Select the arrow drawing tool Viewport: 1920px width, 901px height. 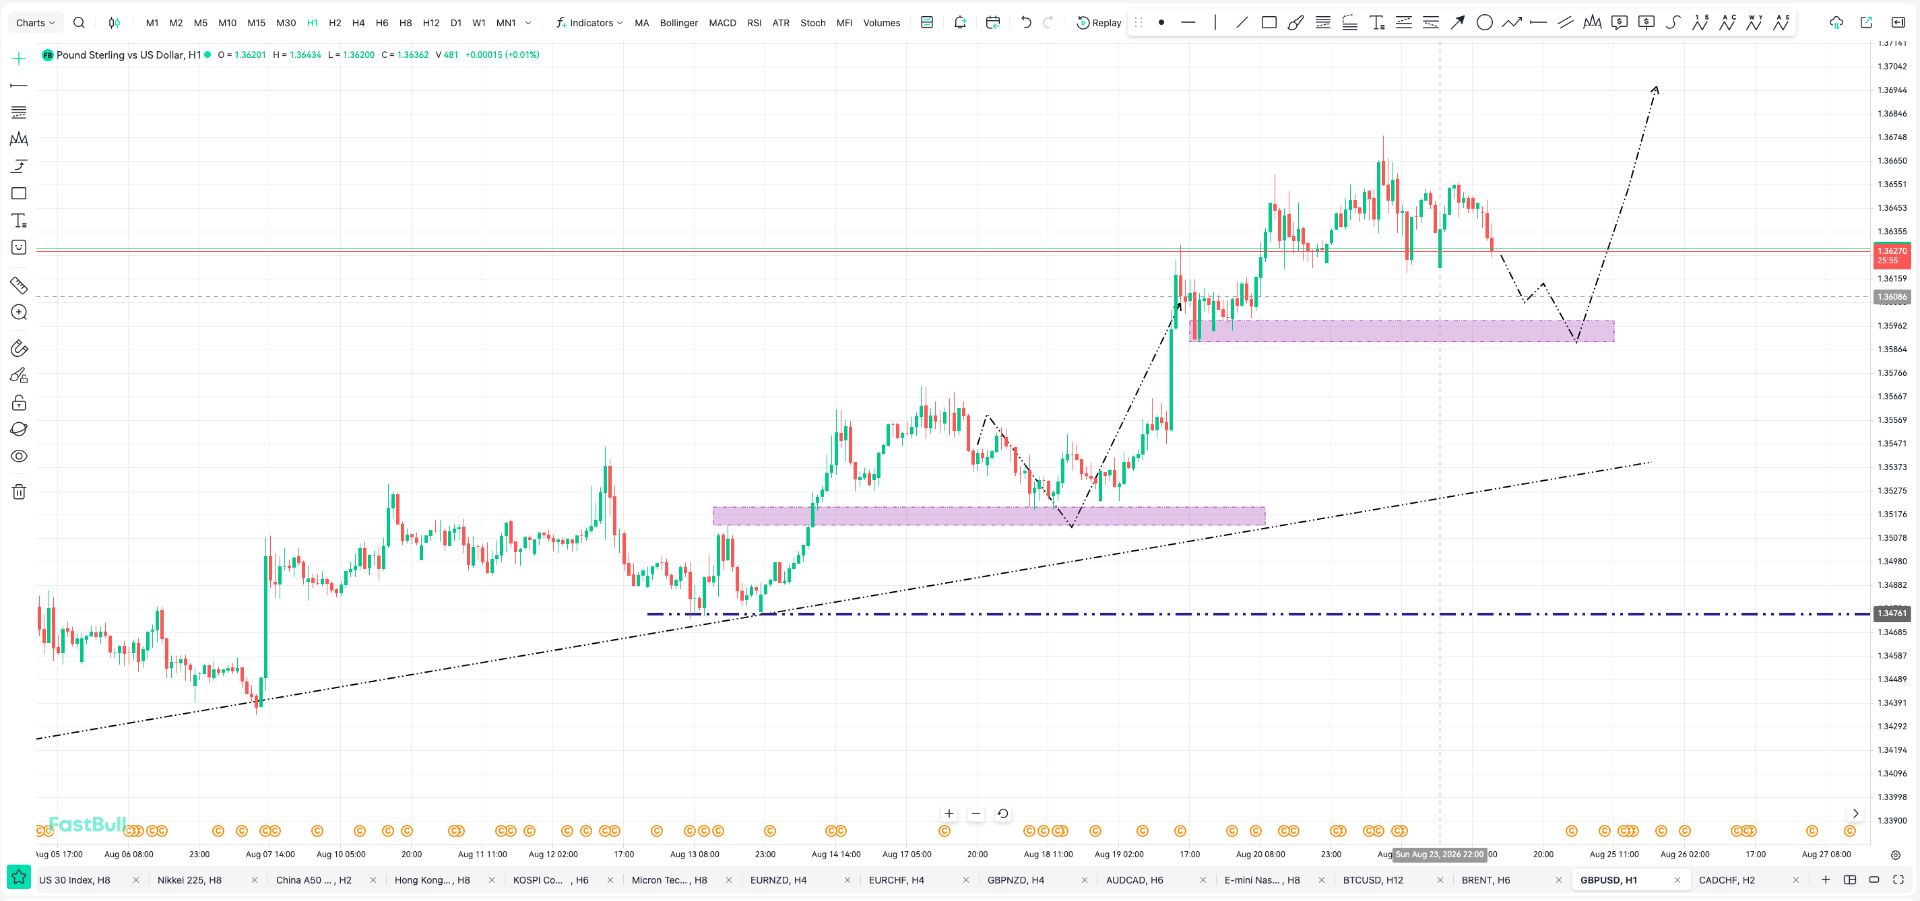coord(1458,22)
